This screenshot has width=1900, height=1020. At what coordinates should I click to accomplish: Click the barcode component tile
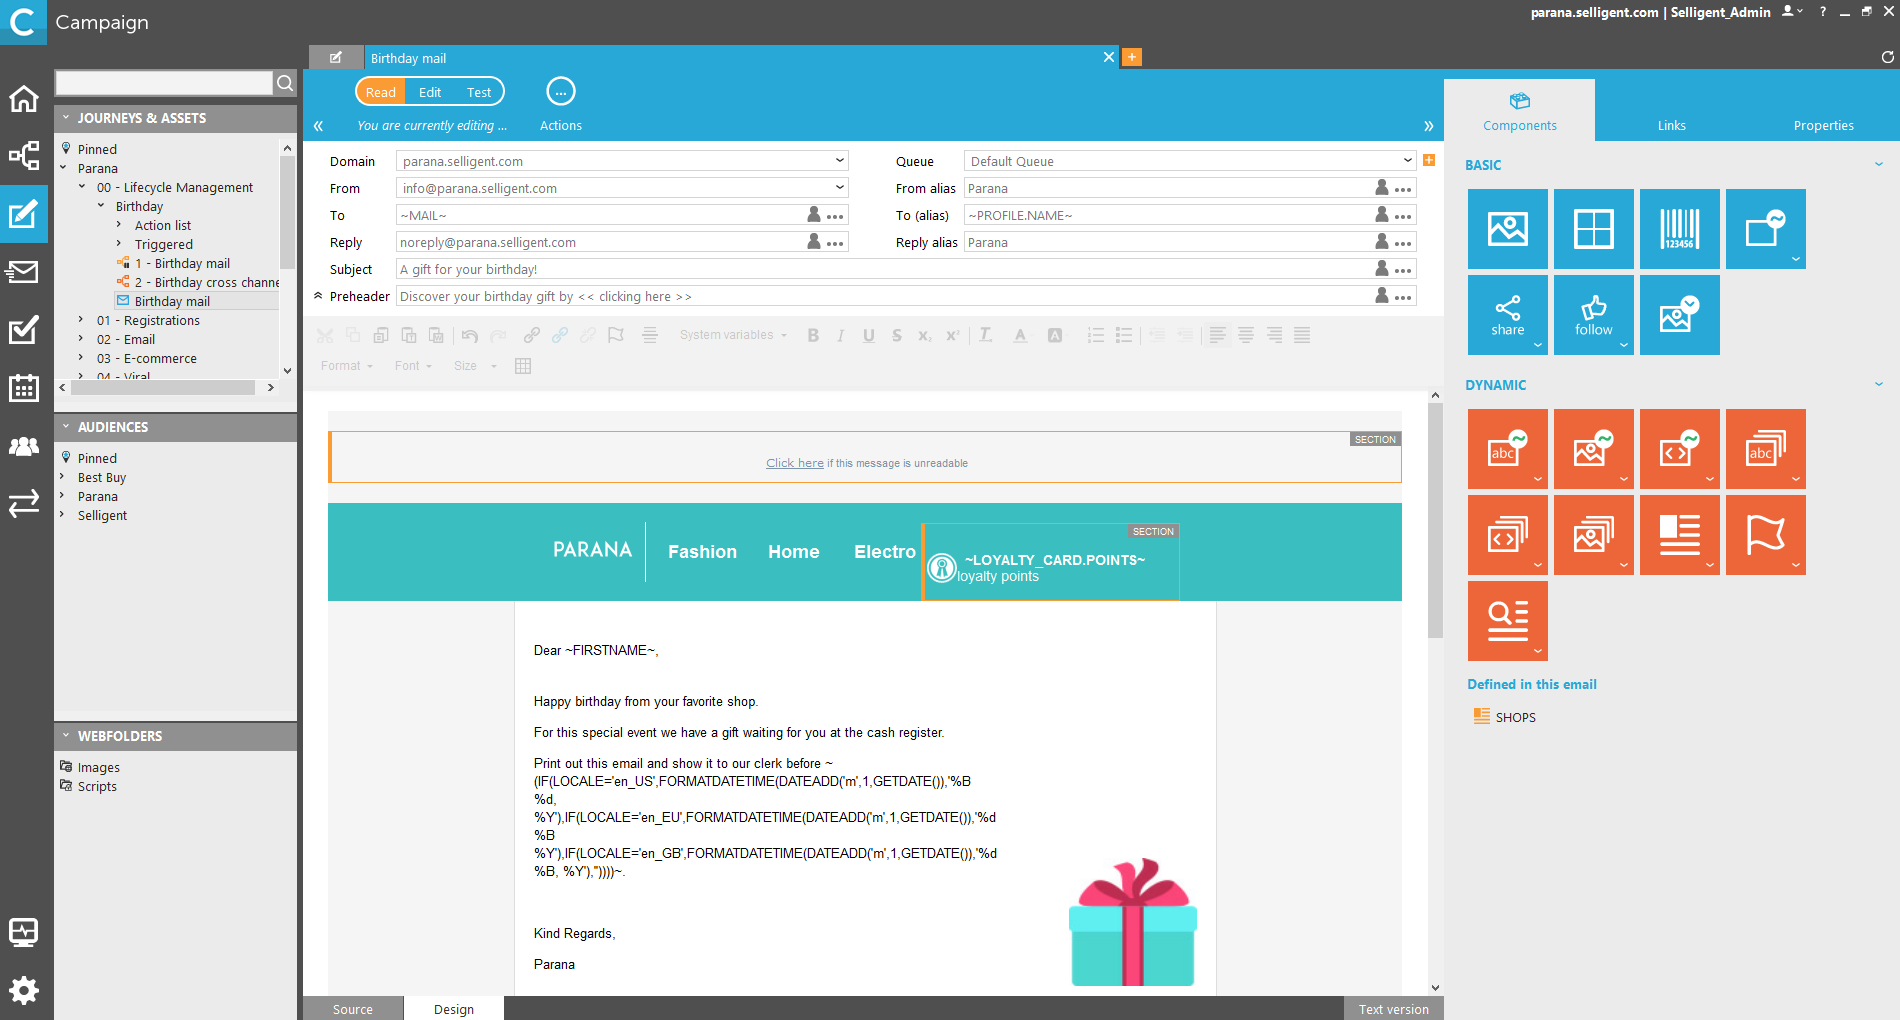point(1679,229)
